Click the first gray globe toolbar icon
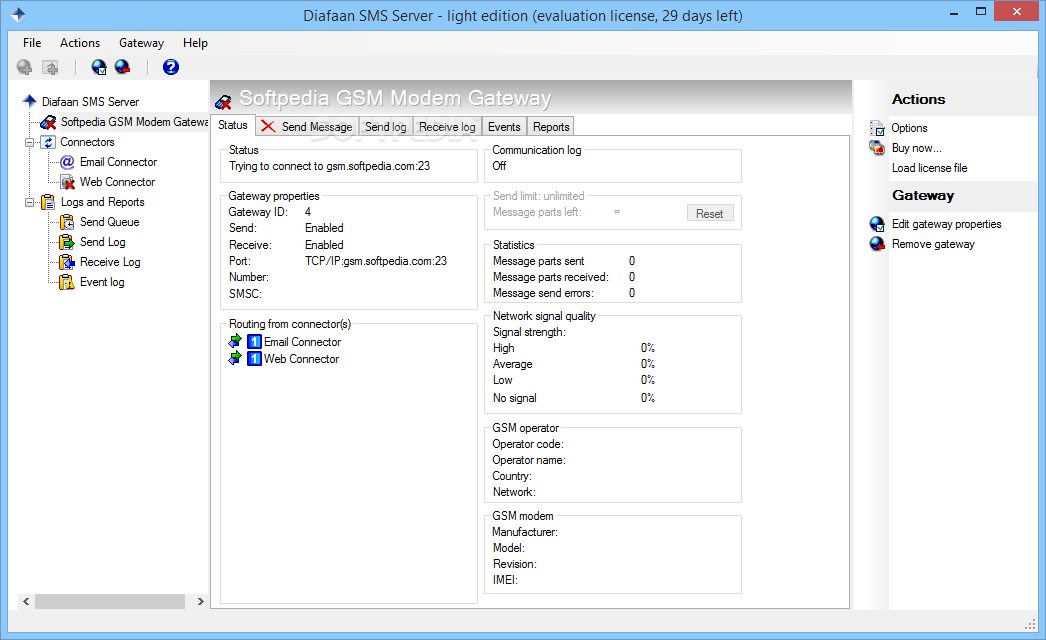Image resolution: width=1046 pixels, height=640 pixels. point(25,67)
